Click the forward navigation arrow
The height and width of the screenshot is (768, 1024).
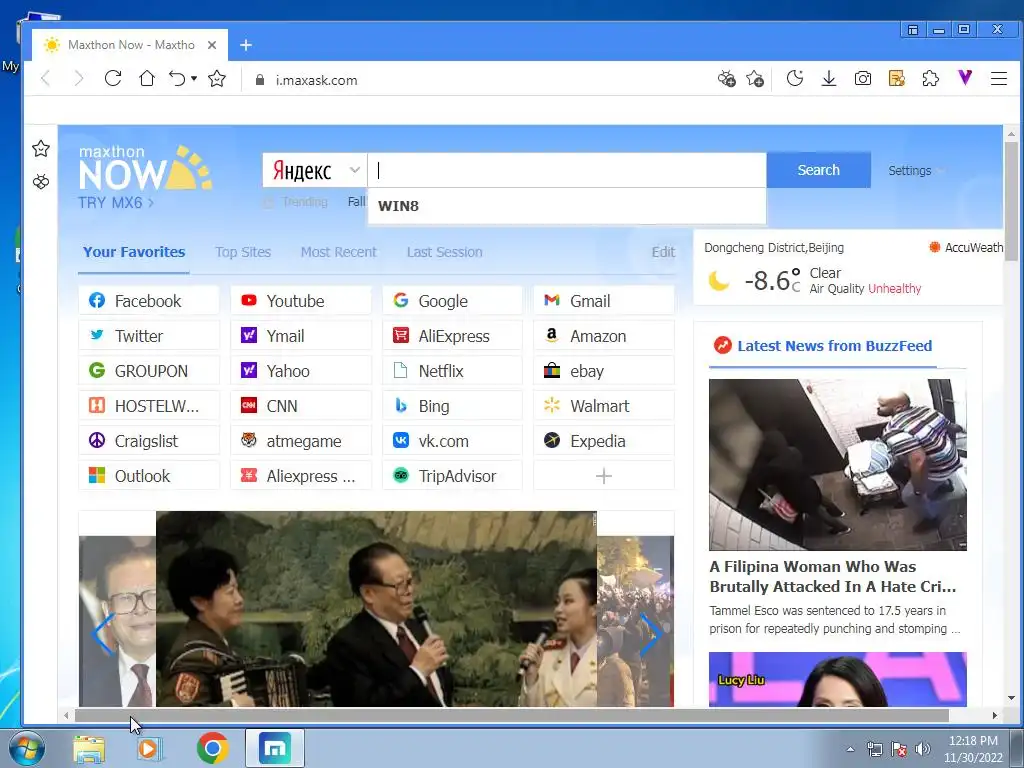click(79, 79)
